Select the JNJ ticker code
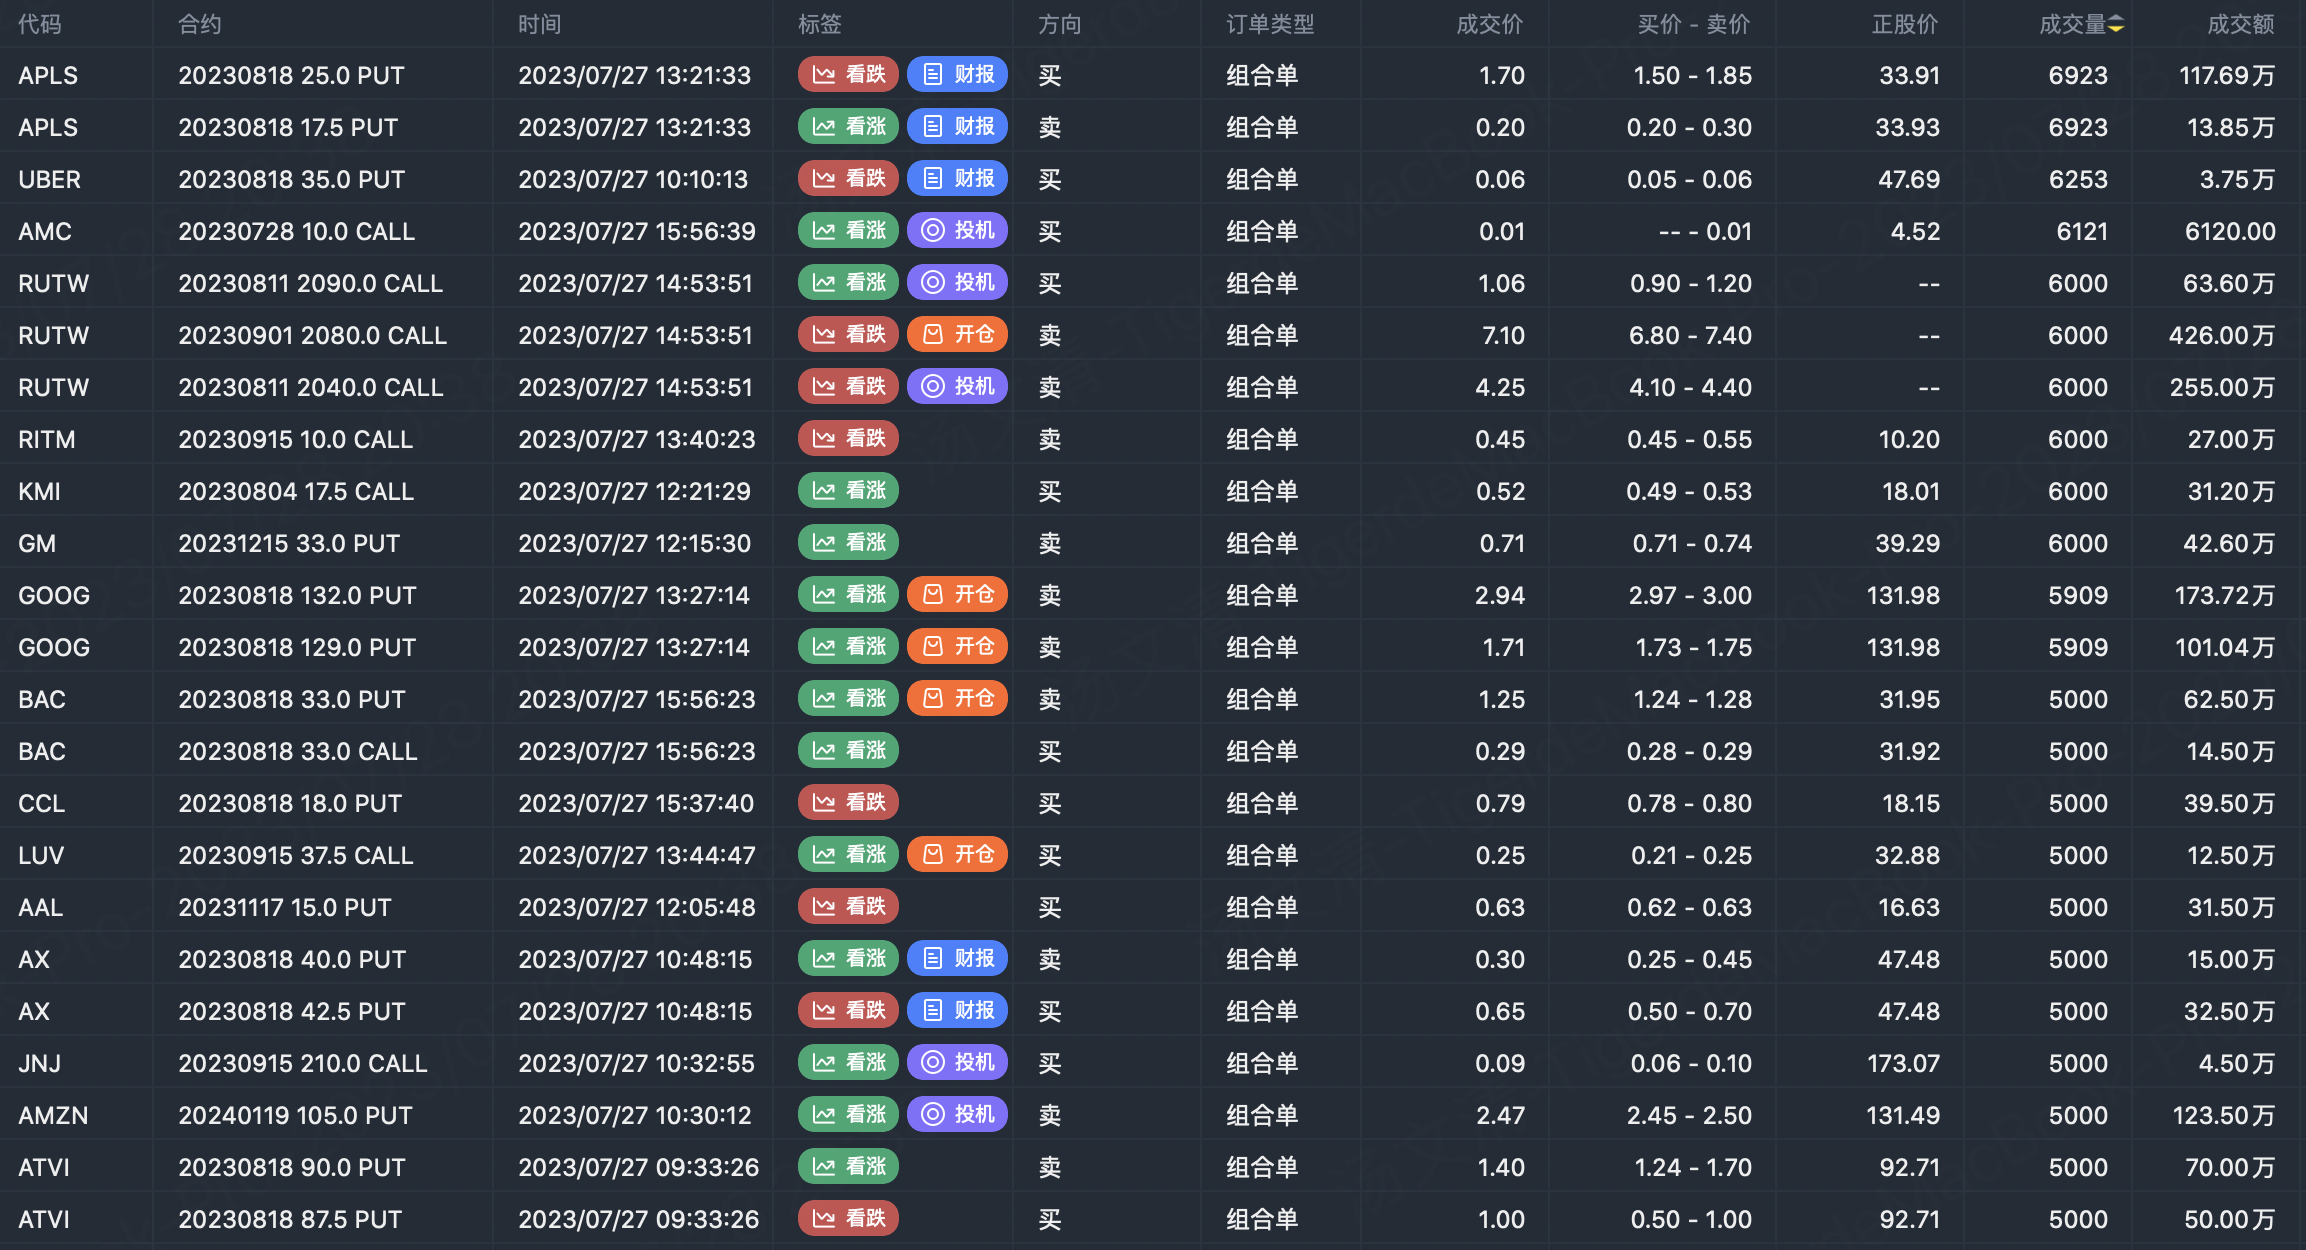 pos(40,1064)
